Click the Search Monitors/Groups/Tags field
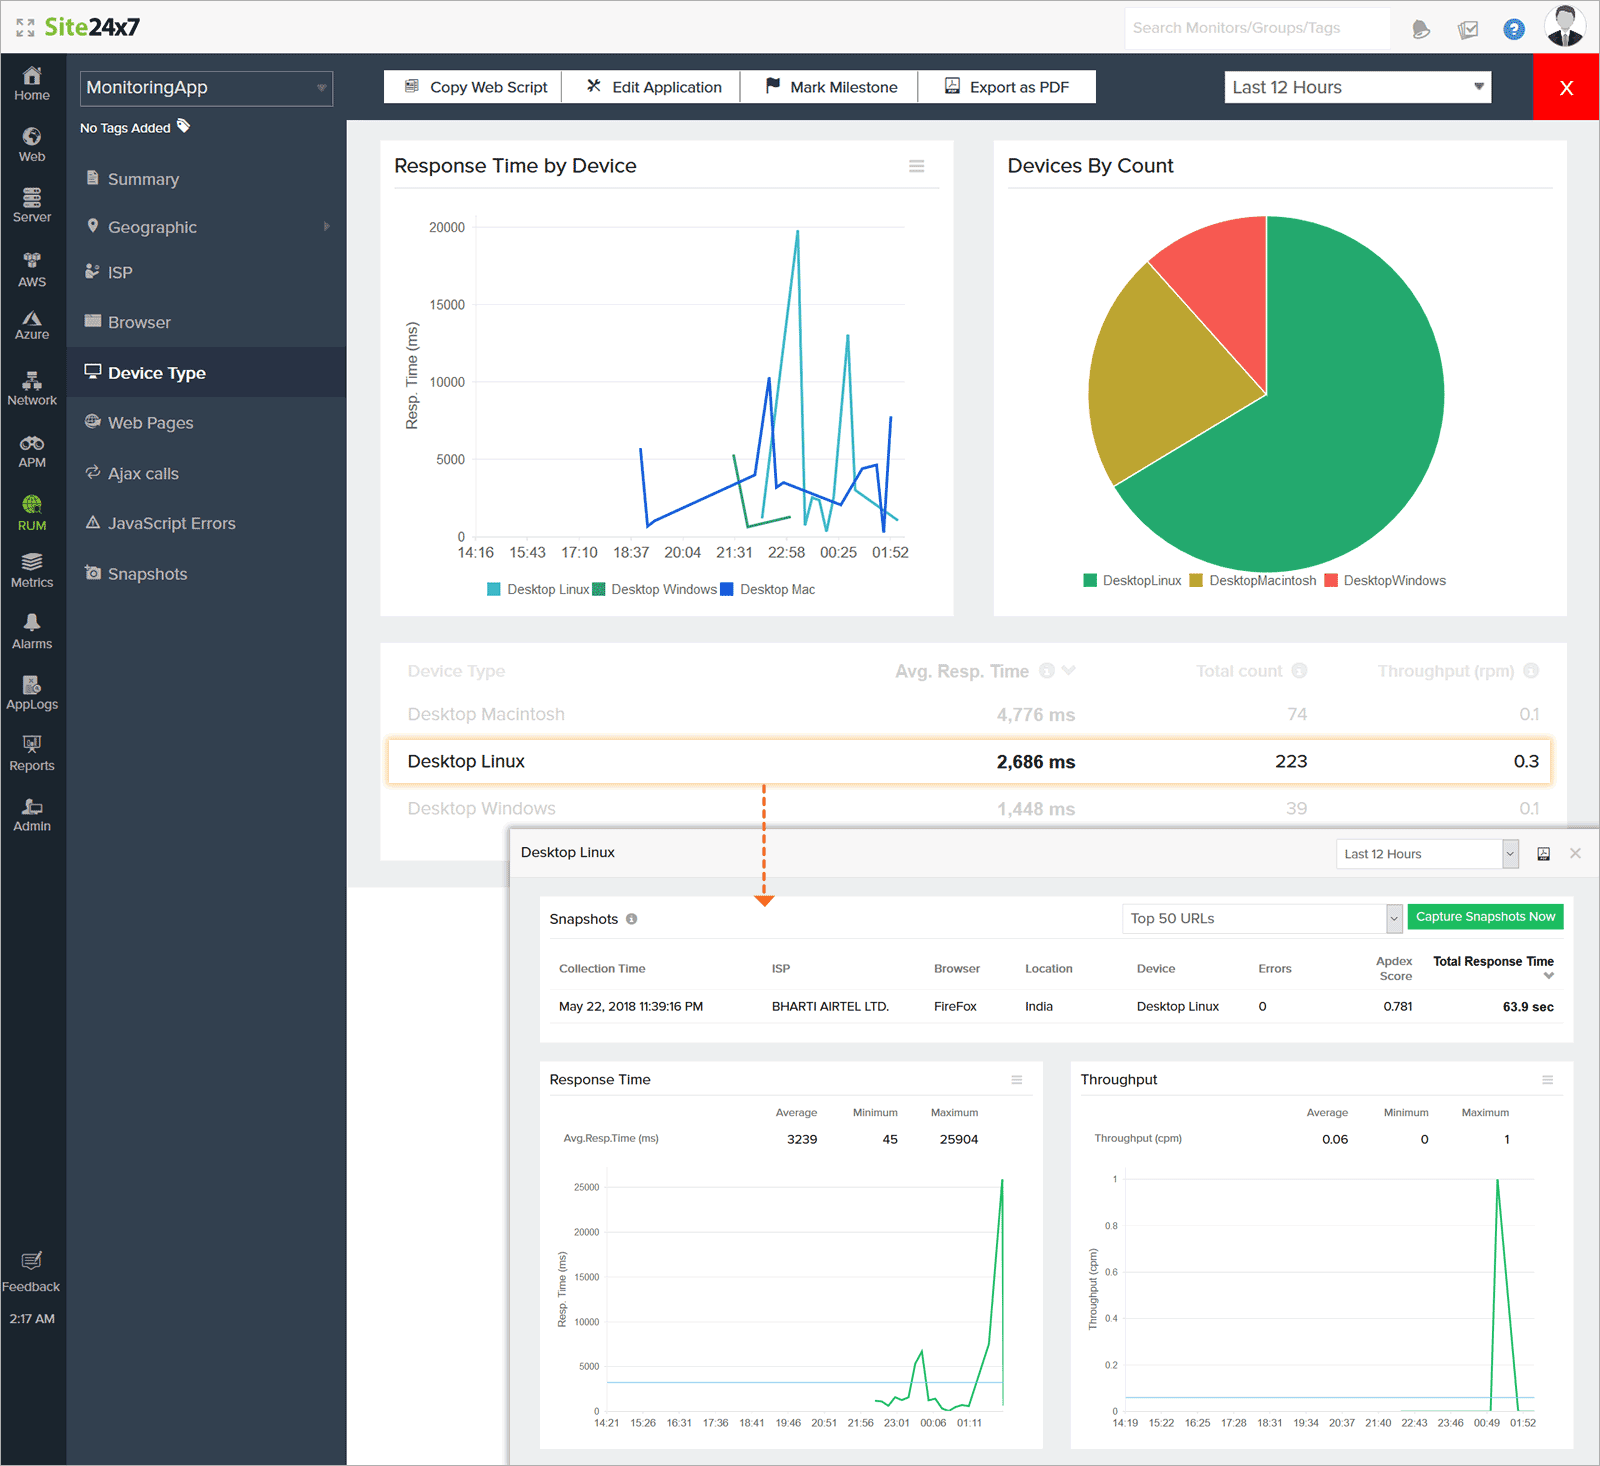The image size is (1600, 1466). point(1256,28)
